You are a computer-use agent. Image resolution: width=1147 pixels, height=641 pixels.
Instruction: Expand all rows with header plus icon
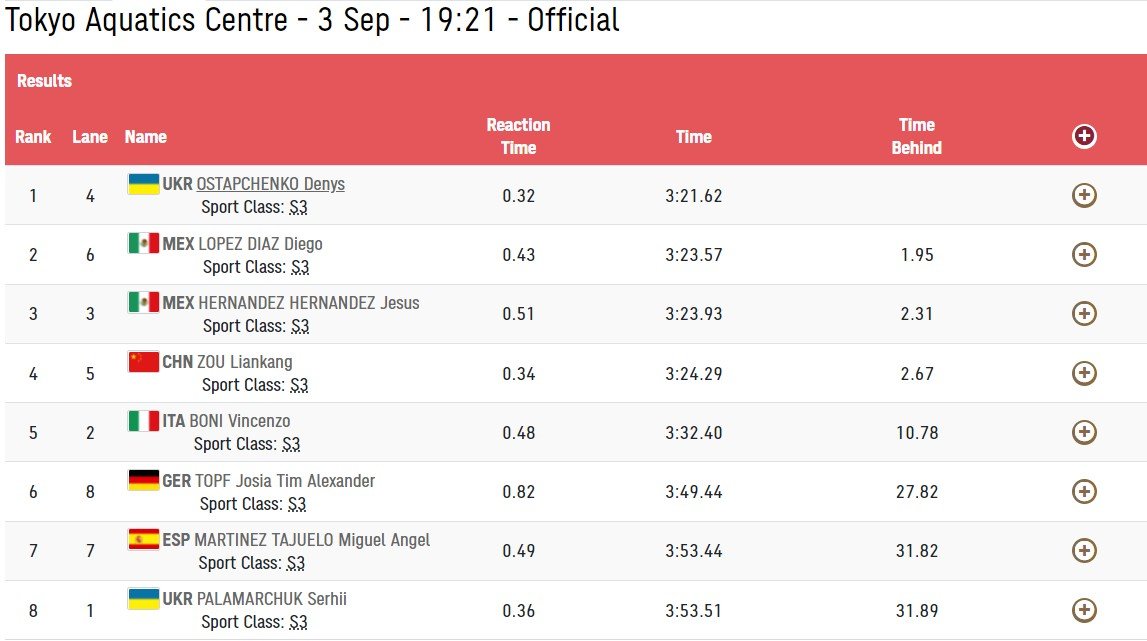tap(1084, 137)
